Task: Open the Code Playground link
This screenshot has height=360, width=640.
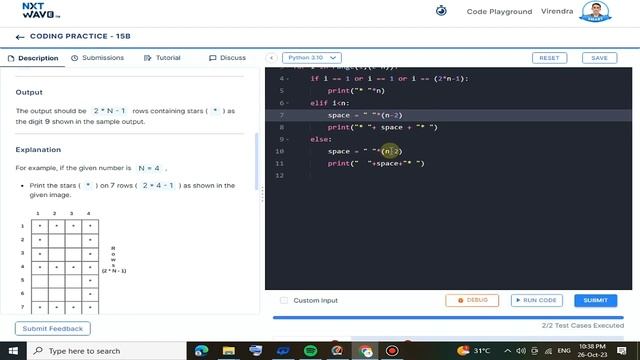Action: (x=499, y=12)
